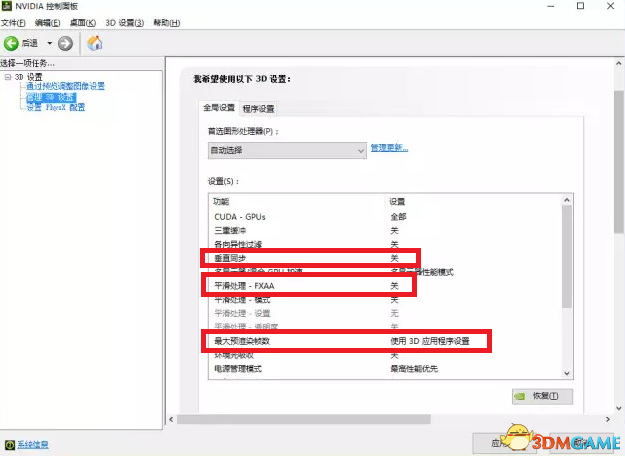Click value 使用 3D 应用程序设置
This screenshot has width=625, height=456.
[x=430, y=341]
